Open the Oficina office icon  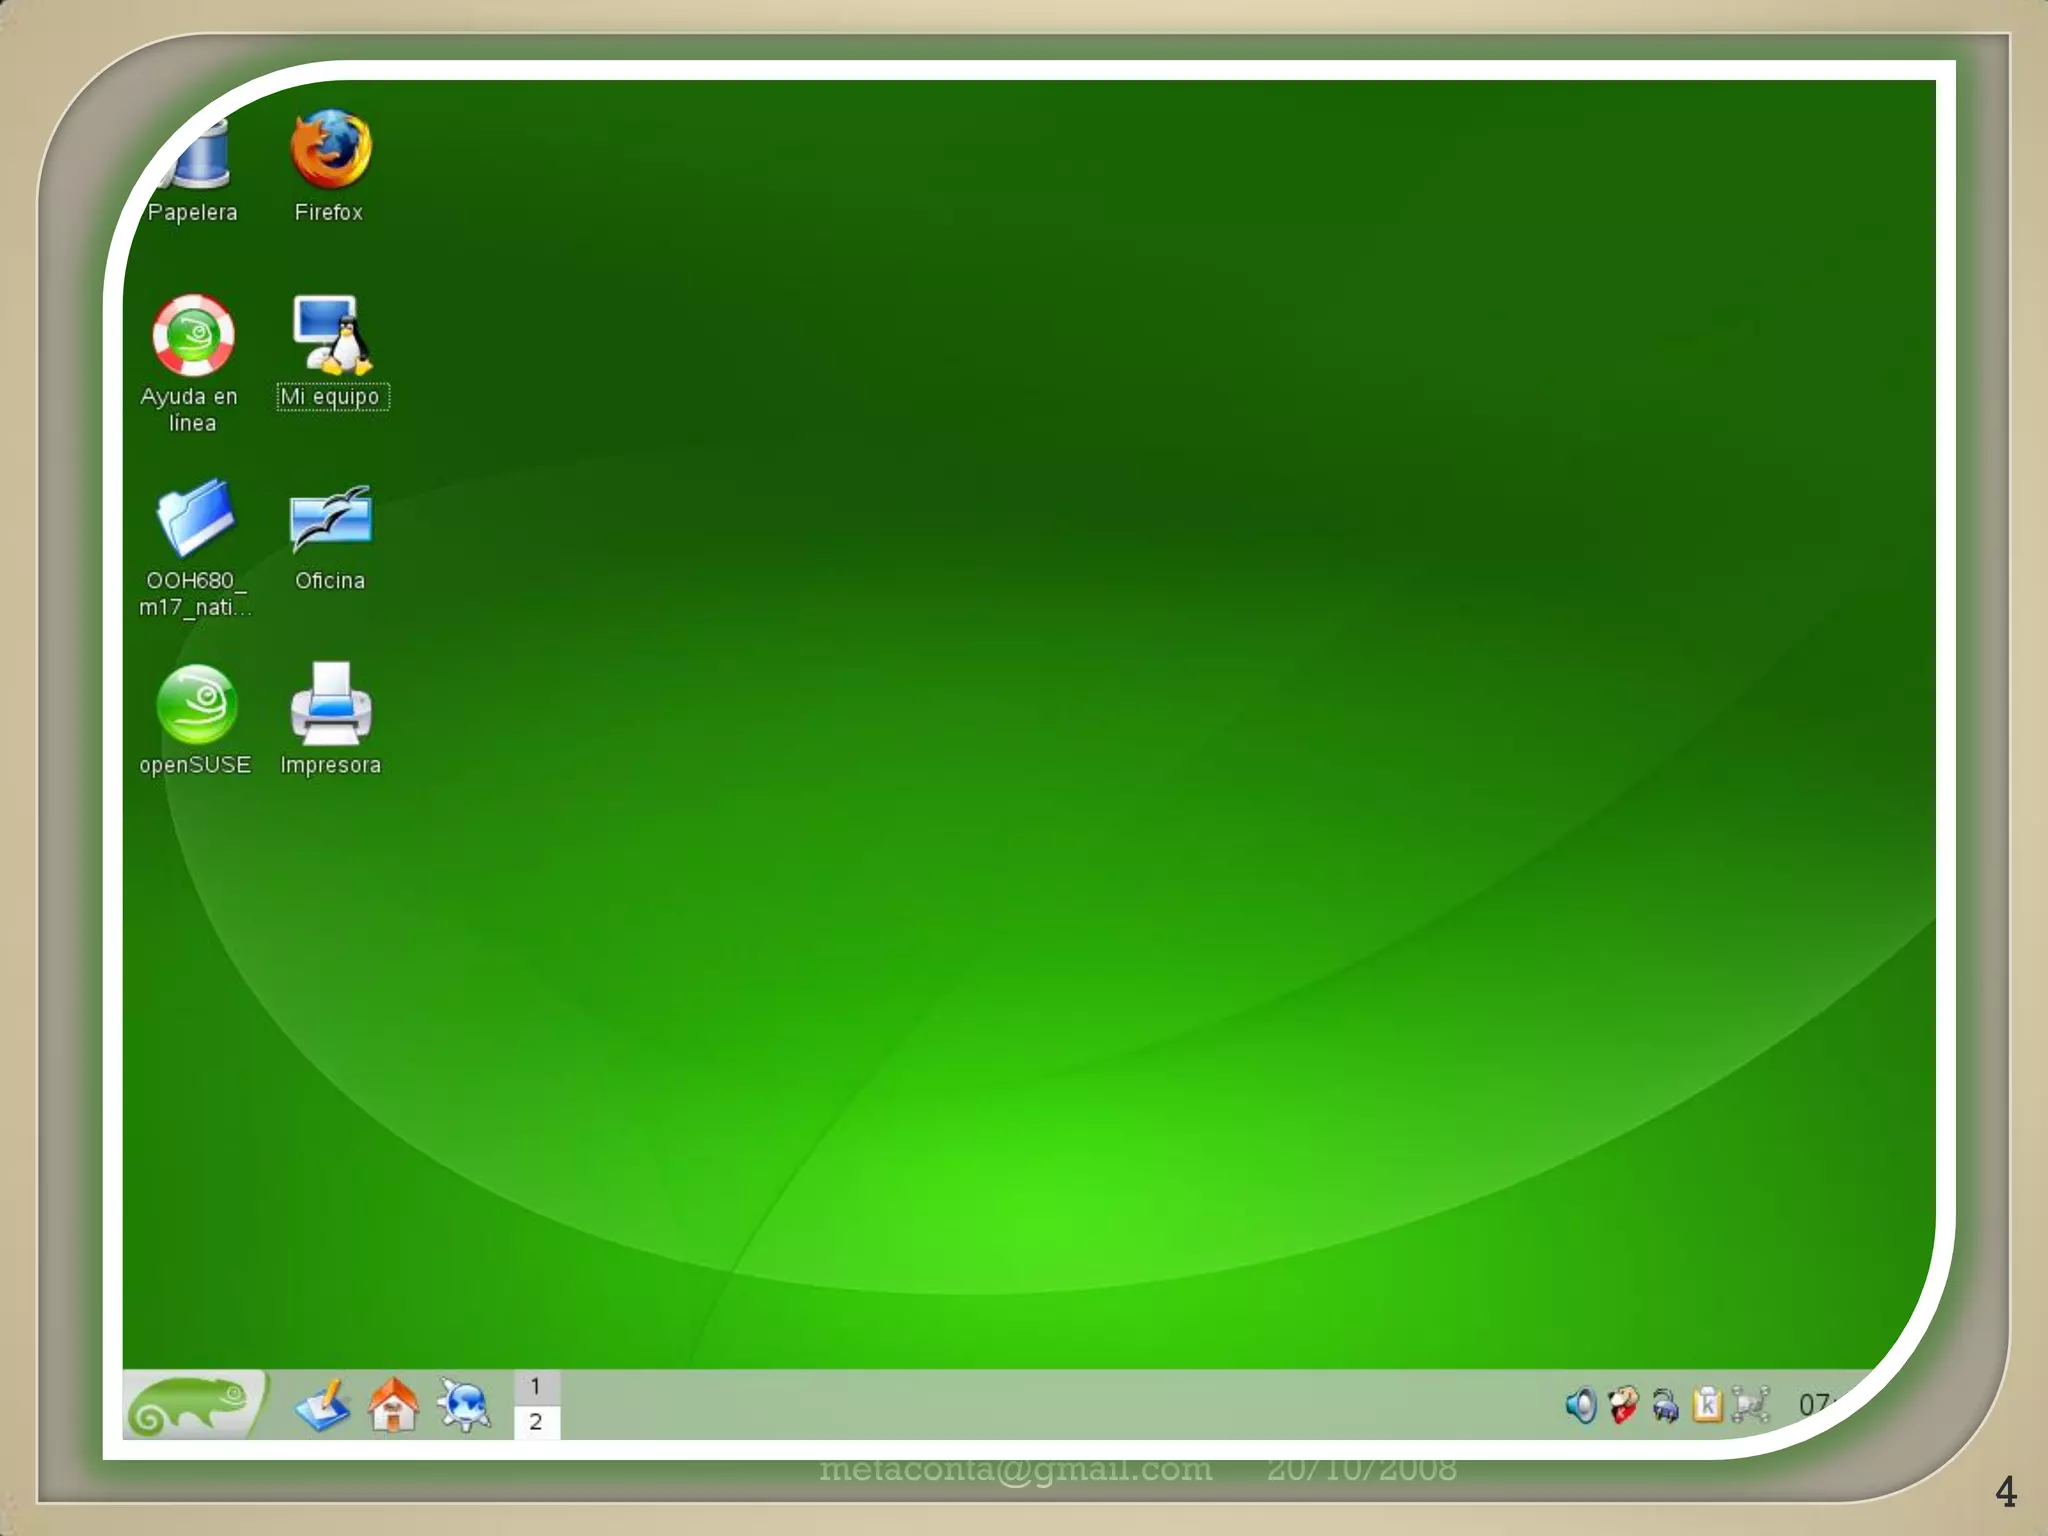pos(330,519)
